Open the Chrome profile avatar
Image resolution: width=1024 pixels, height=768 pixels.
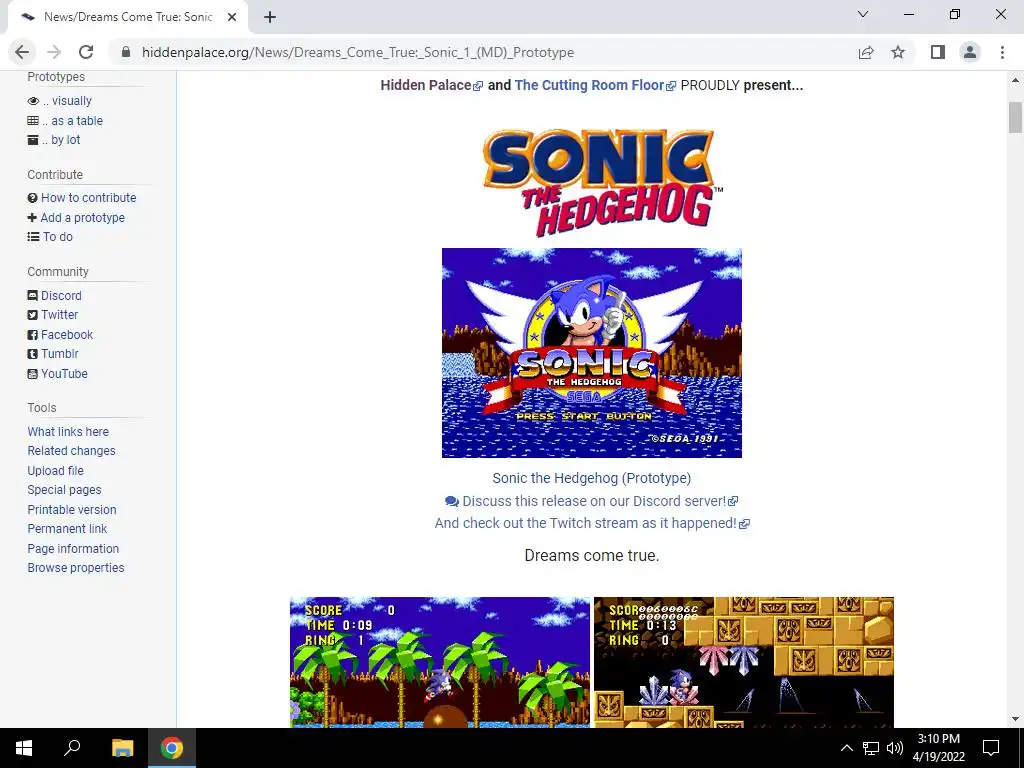(x=970, y=52)
